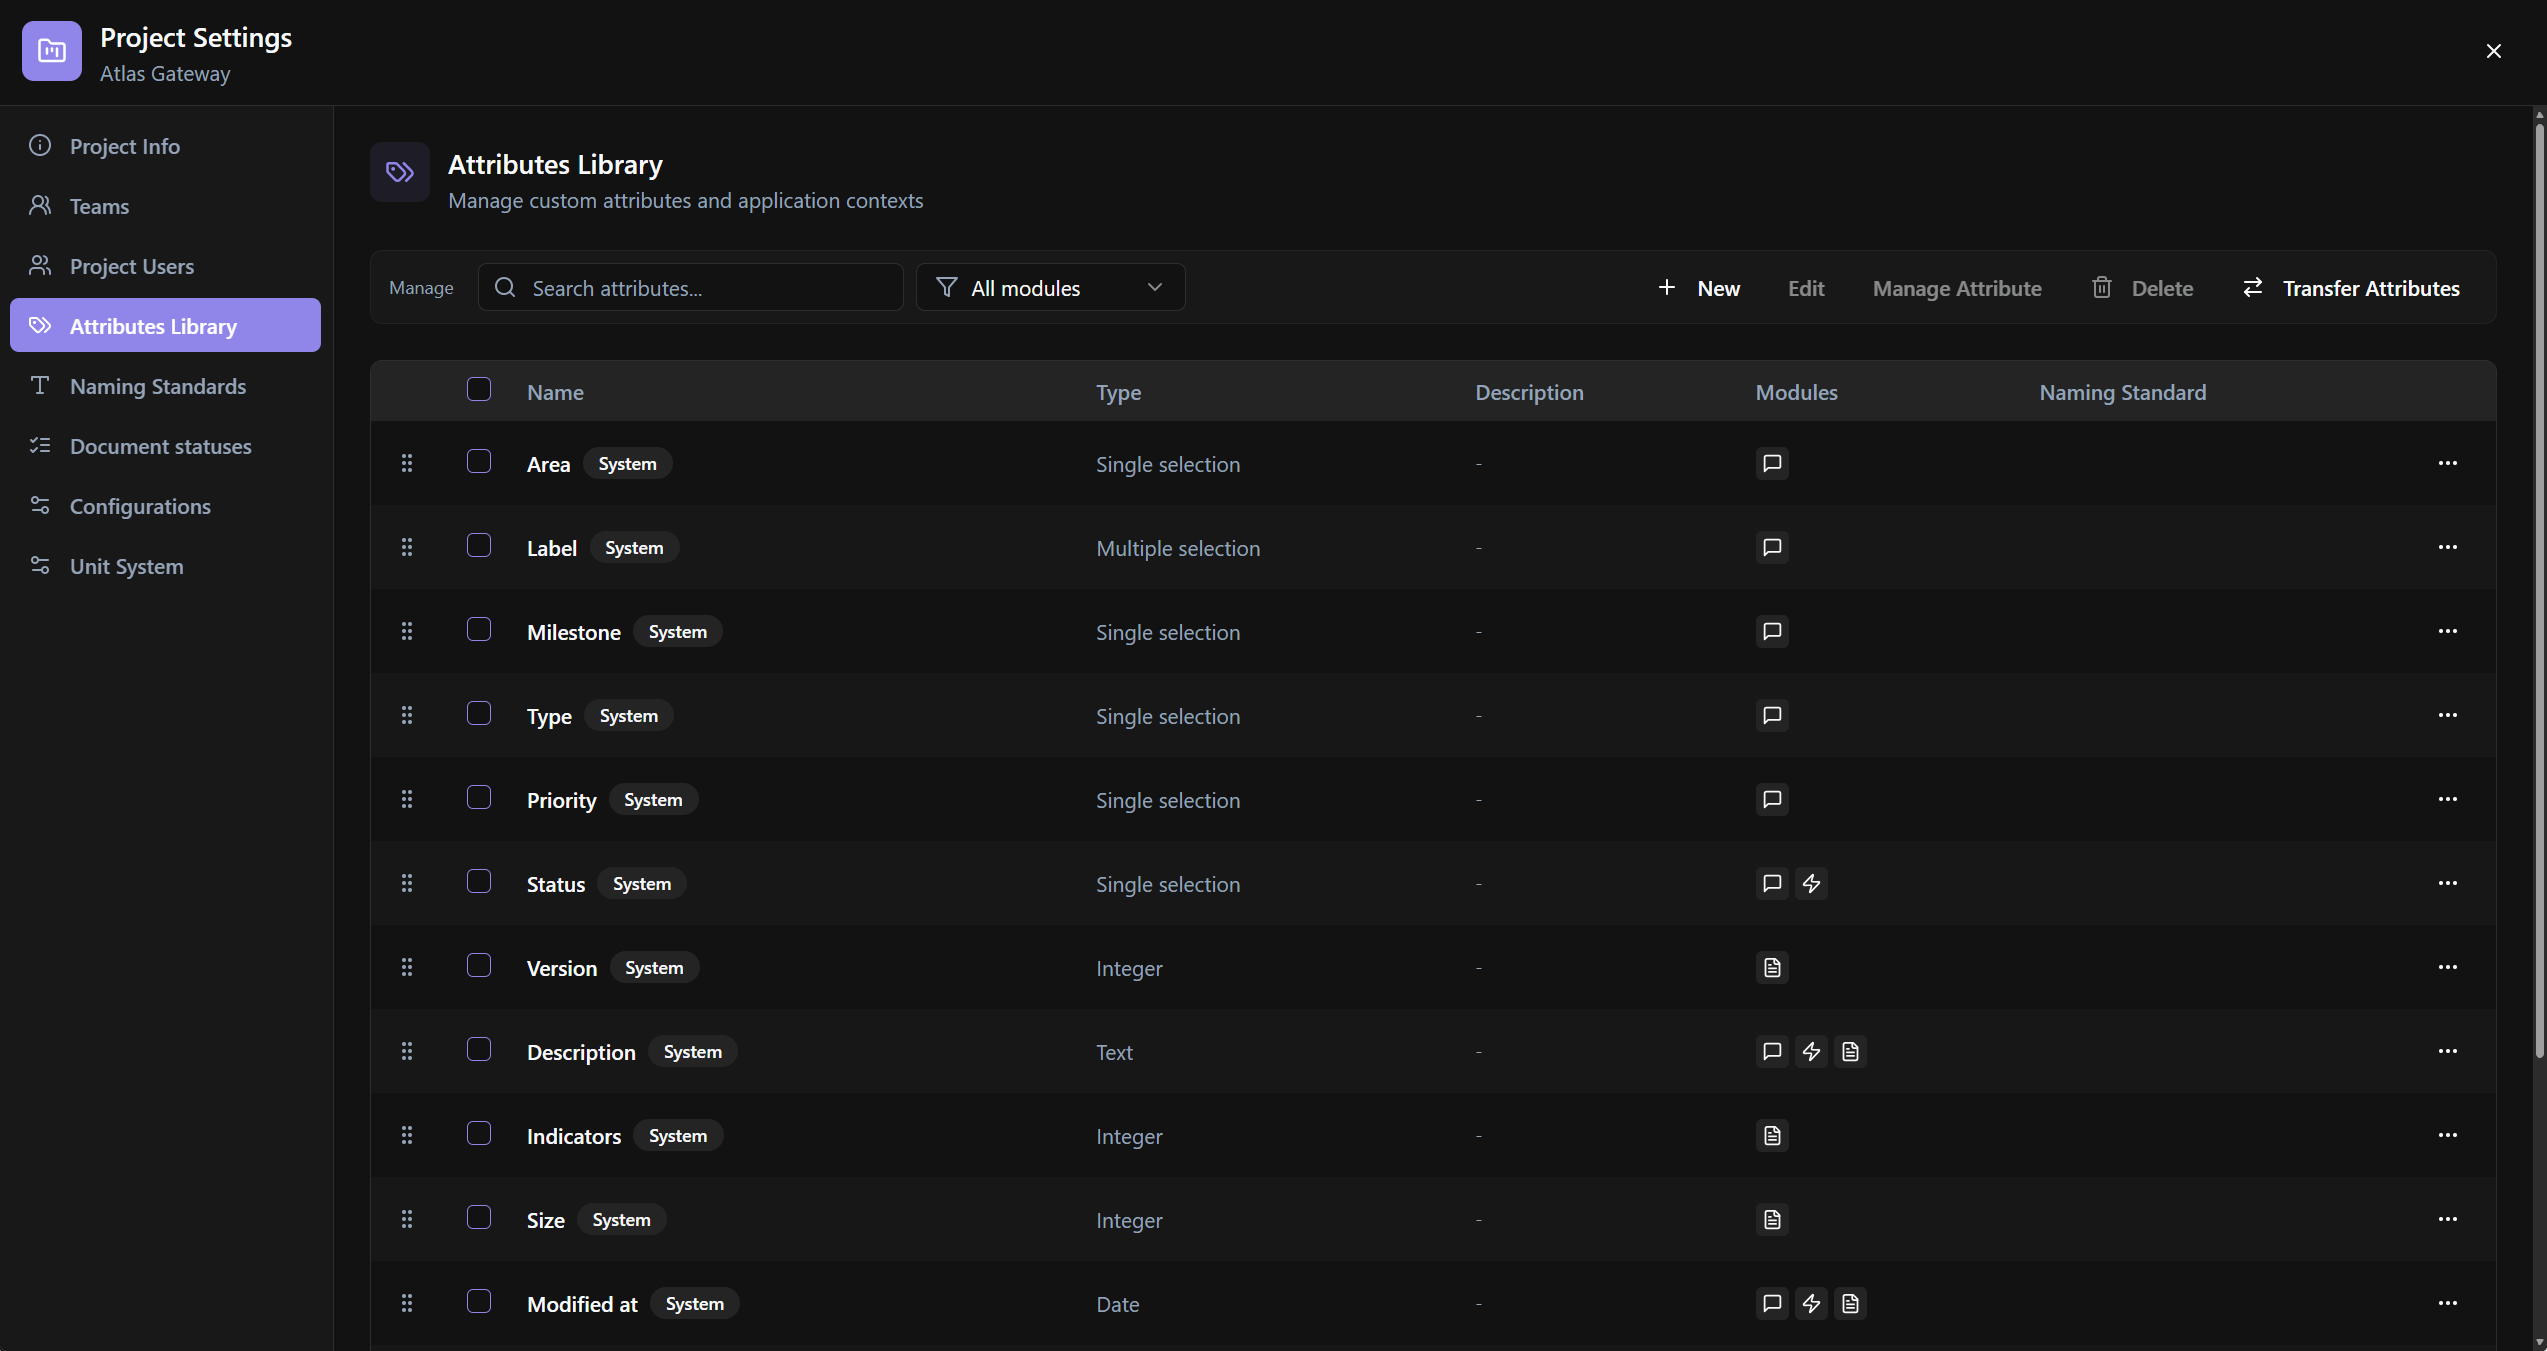Click Transfer Attributes button
This screenshot has width=2547, height=1351.
click(x=2351, y=288)
